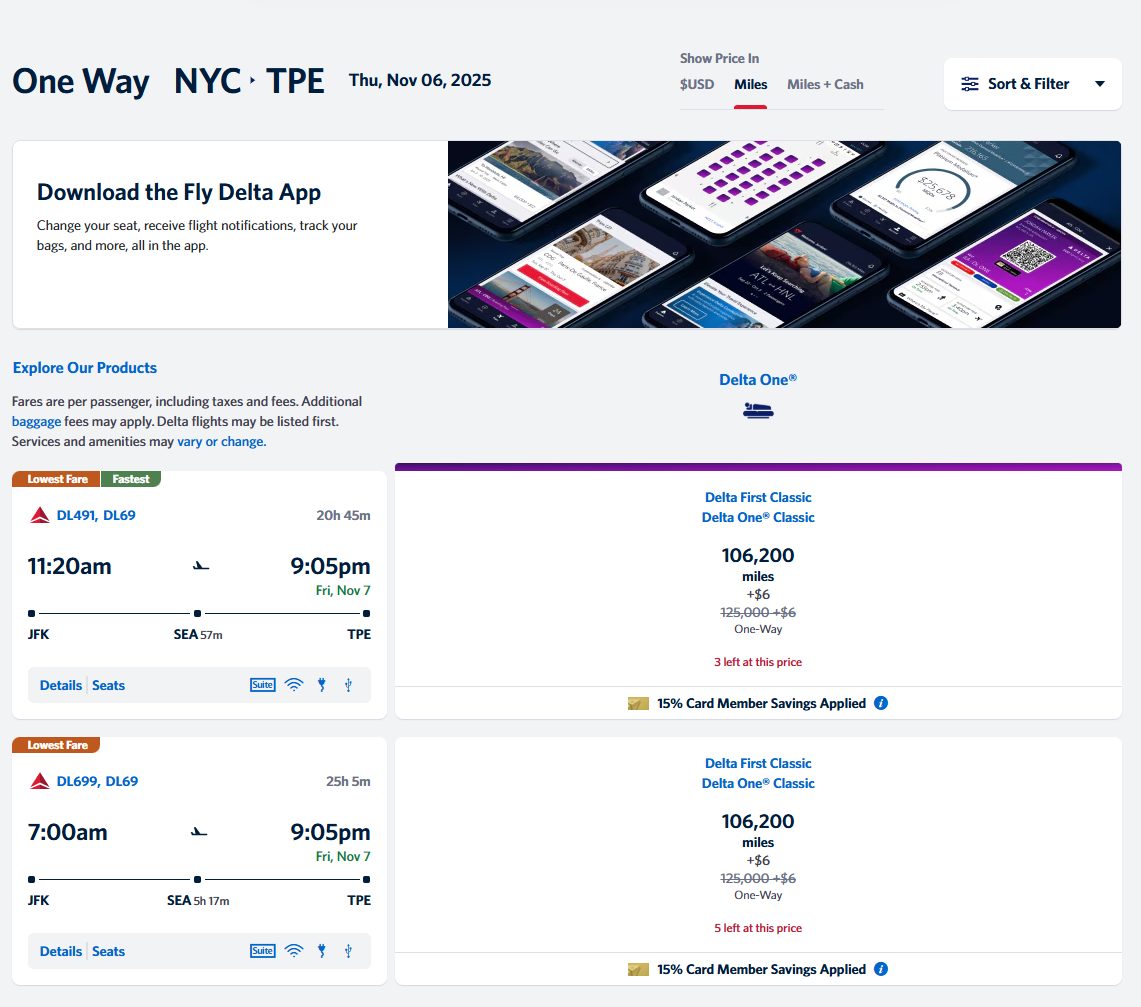
Task: Click the Delta One lie-flat seat icon
Action: pyautogui.click(x=758, y=410)
